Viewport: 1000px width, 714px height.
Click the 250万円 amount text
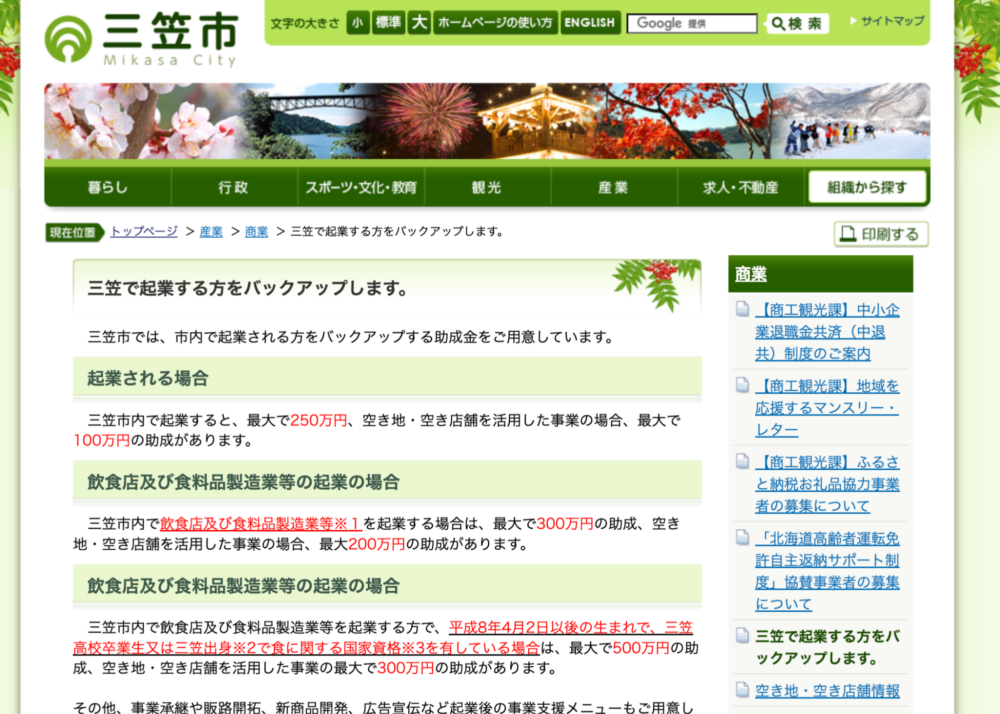318,420
